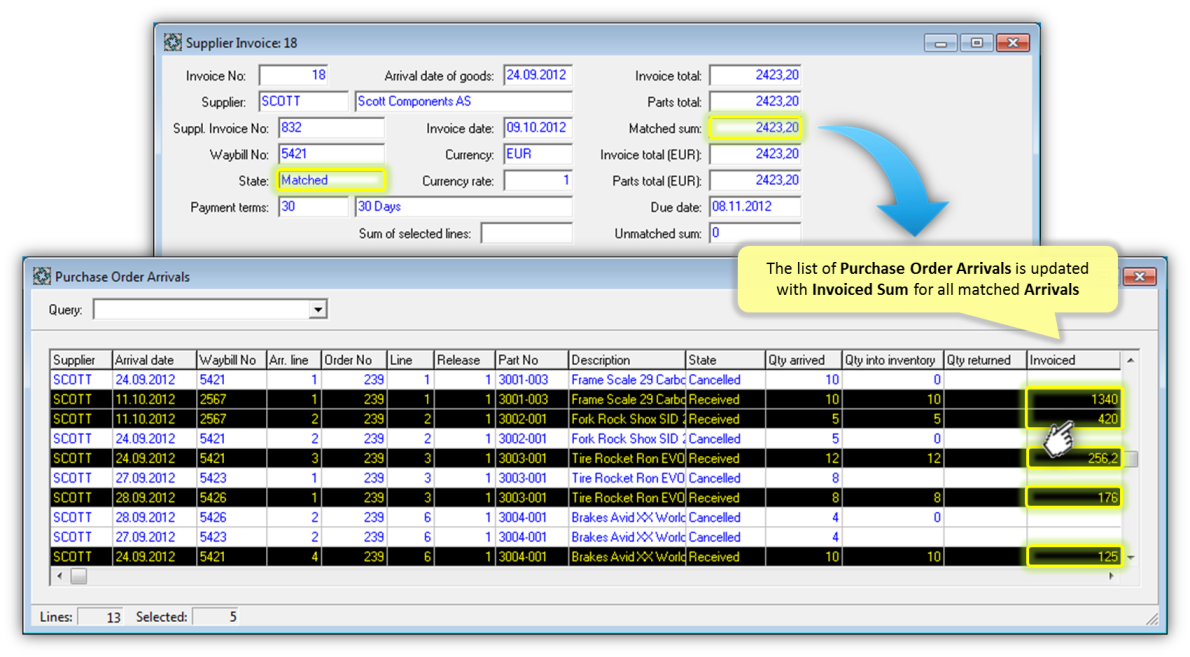This screenshot has height=657, width=1190.
Task: Minimize the Supplier Invoice window
Action: 940,43
